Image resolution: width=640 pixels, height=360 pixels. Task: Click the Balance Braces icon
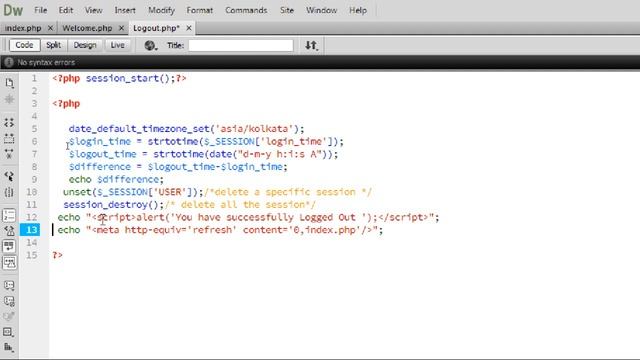(9, 192)
